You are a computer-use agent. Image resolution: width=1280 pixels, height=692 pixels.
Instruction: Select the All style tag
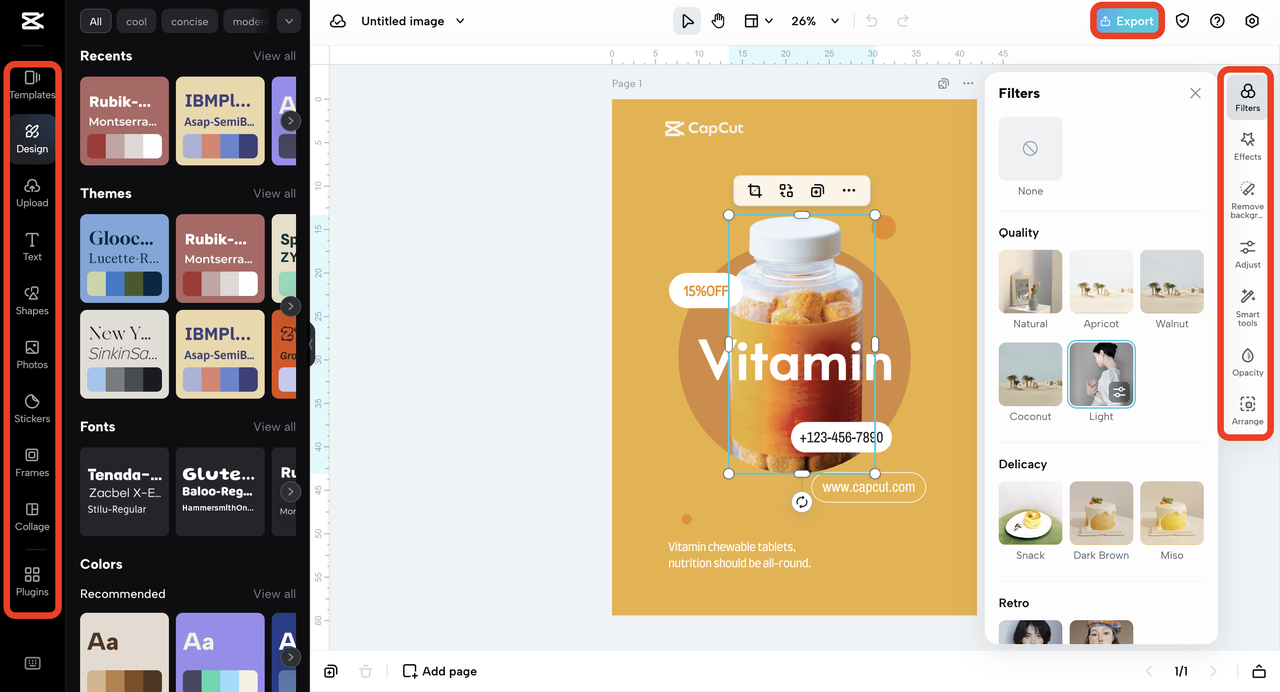pos(95,21)
